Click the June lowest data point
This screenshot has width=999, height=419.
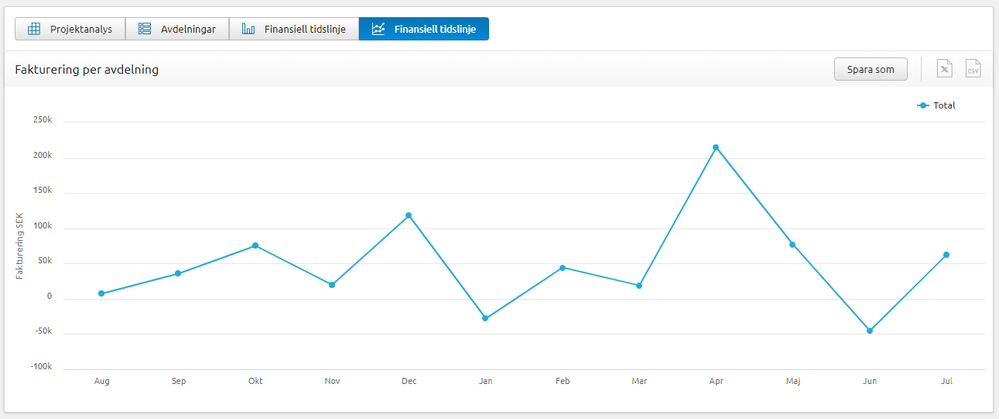(870, 330)
